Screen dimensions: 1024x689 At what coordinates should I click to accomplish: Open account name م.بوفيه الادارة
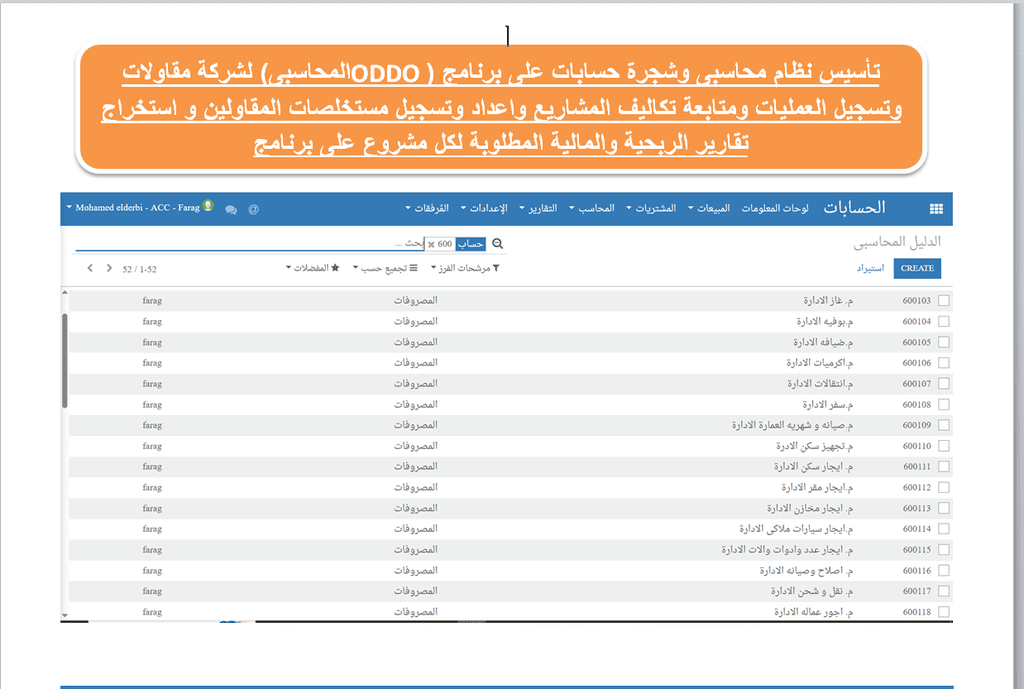[x=824, y=321]
